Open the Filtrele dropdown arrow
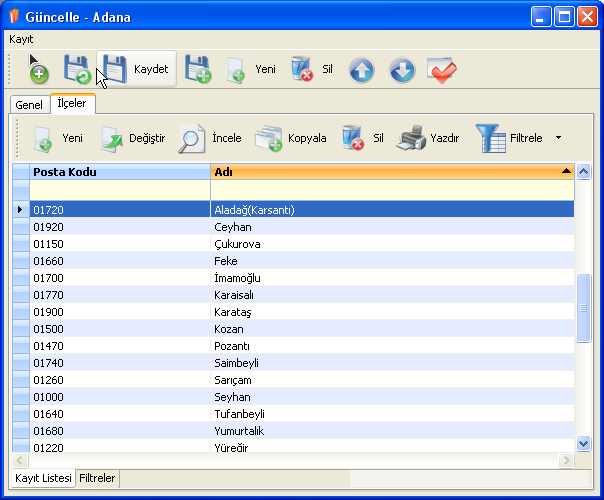 tap(558, 138)
